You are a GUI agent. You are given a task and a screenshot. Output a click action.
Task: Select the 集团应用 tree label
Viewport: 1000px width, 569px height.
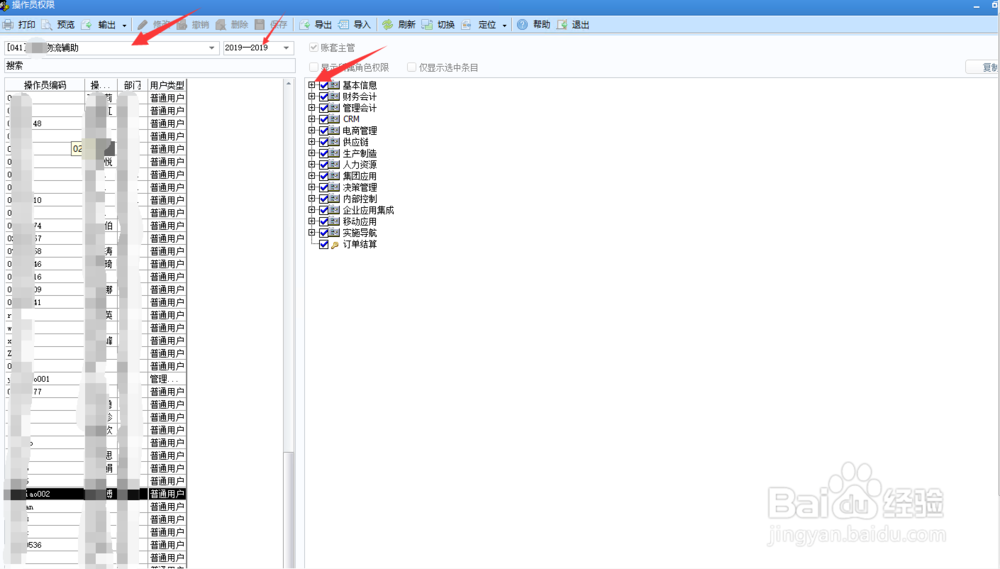(360, 176)
